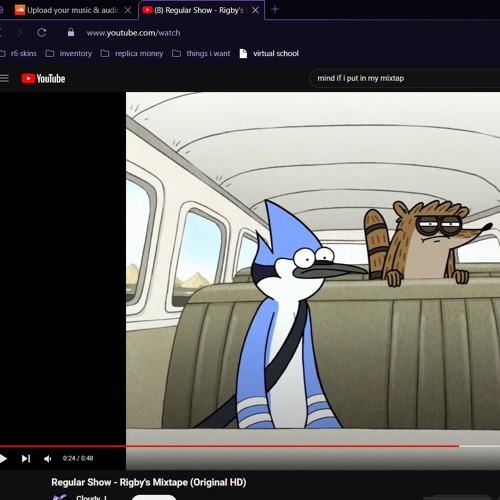The height and width of the screenshot is (500, 500).
Task: Click the address bar URL
Action: point(133,33)
